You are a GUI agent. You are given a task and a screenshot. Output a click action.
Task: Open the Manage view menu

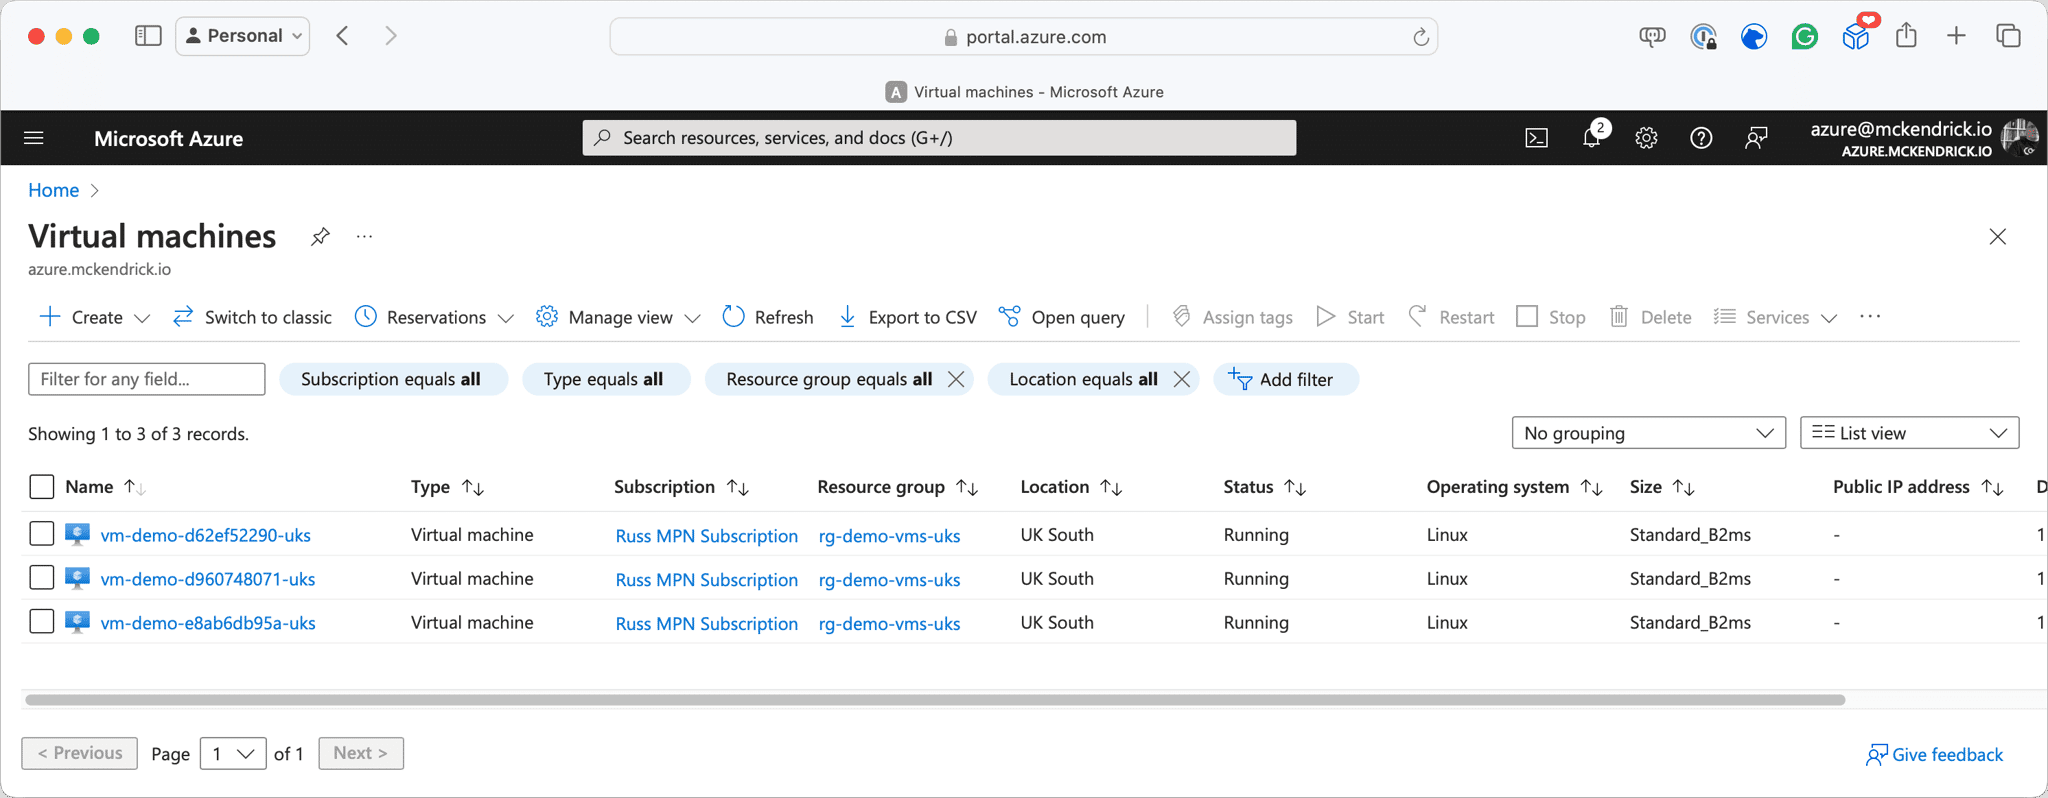(618, 317)
